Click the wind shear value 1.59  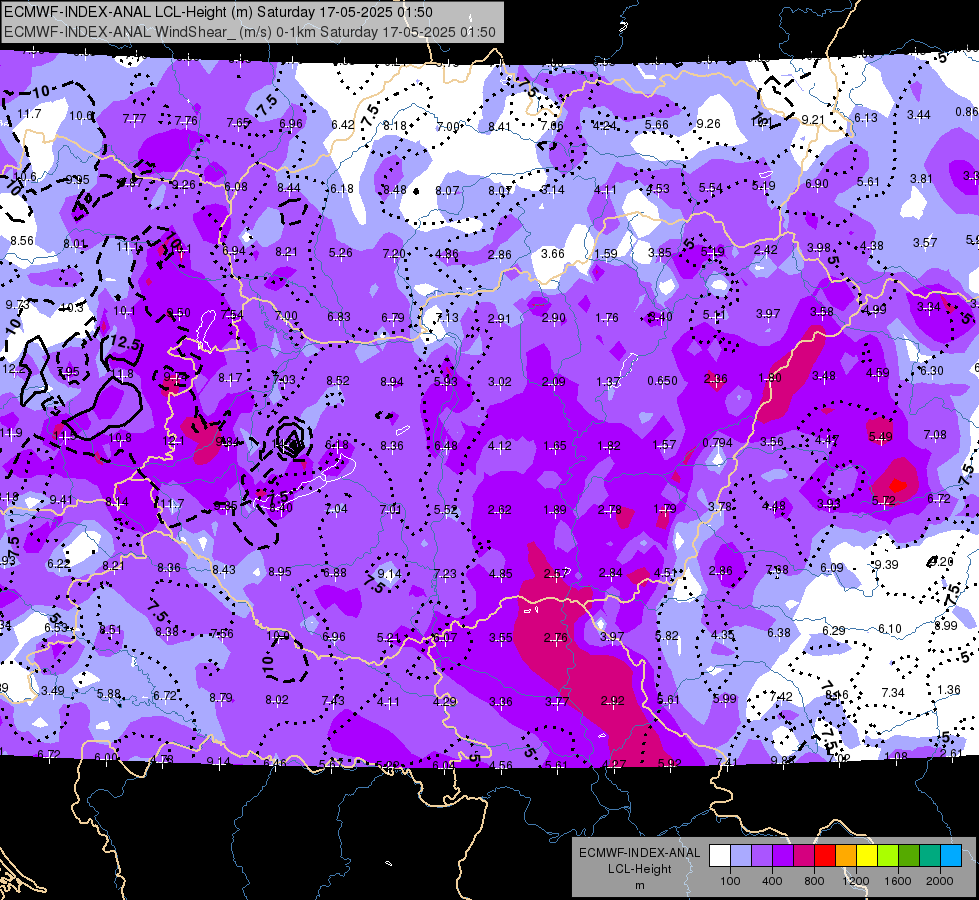(x=606, y=254)
